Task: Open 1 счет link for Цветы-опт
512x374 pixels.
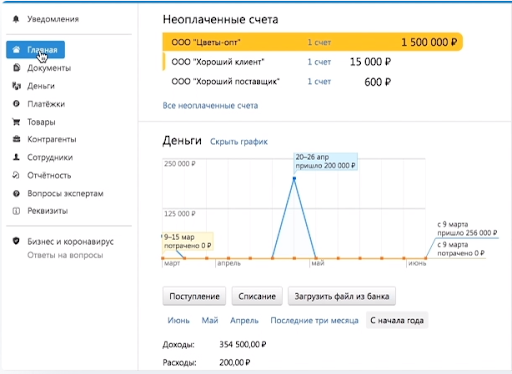Action: [319, 42]
